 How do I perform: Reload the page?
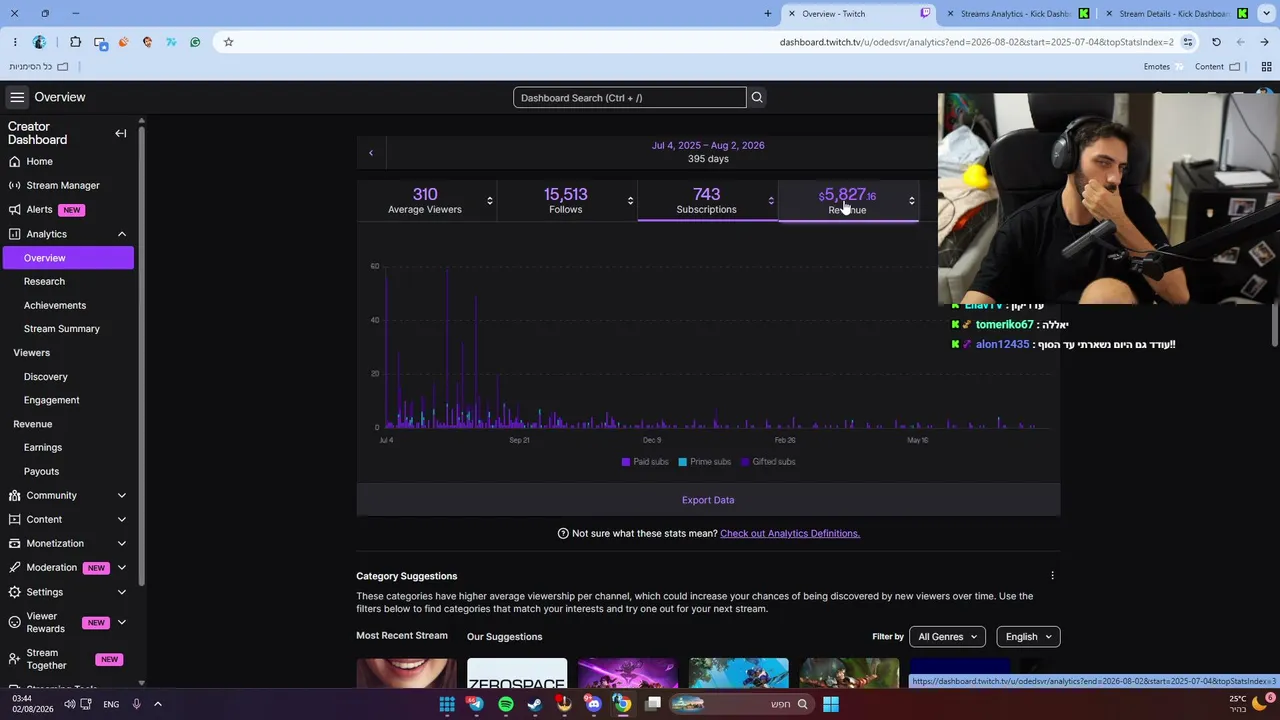tap(1216, 42)
